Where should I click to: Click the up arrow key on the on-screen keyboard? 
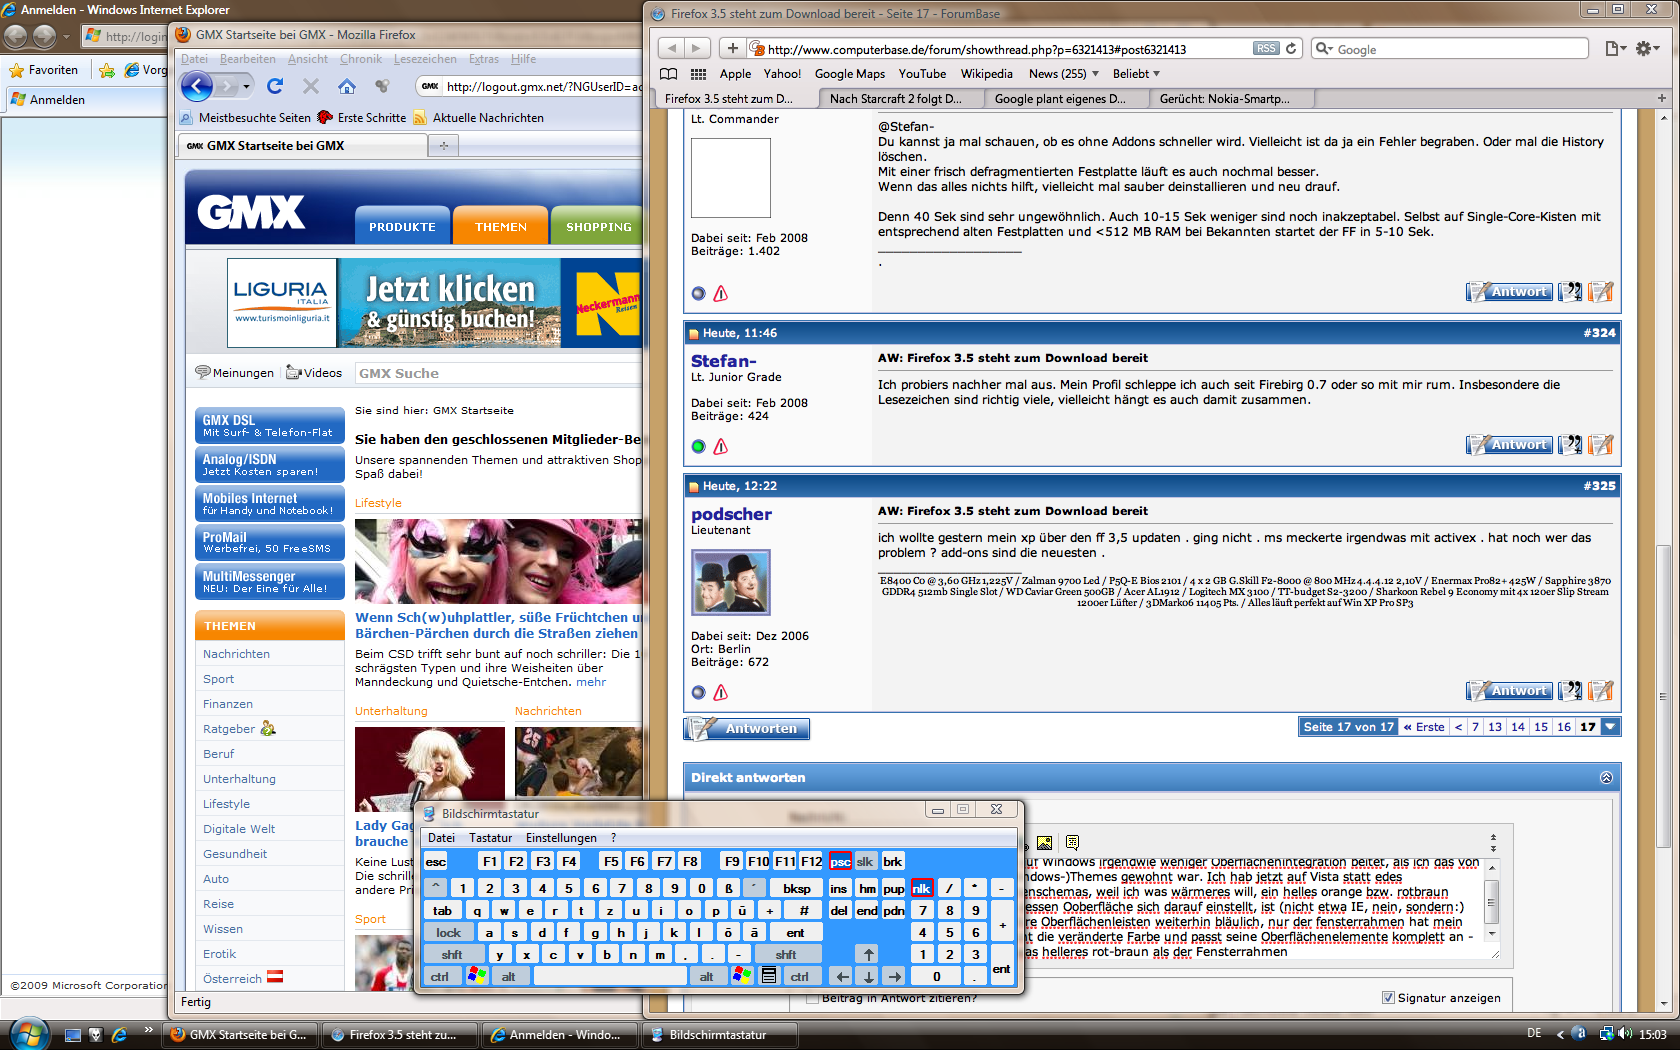tap(868, 954)
